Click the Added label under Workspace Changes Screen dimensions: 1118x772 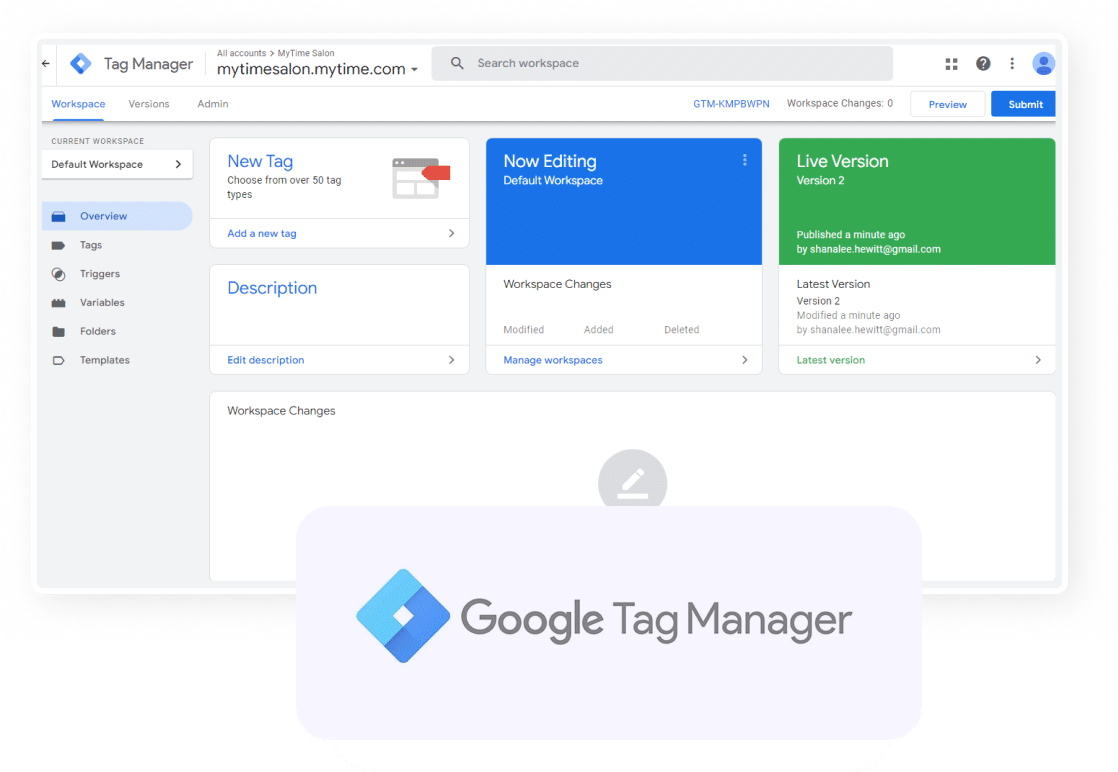tap(598, 329)
